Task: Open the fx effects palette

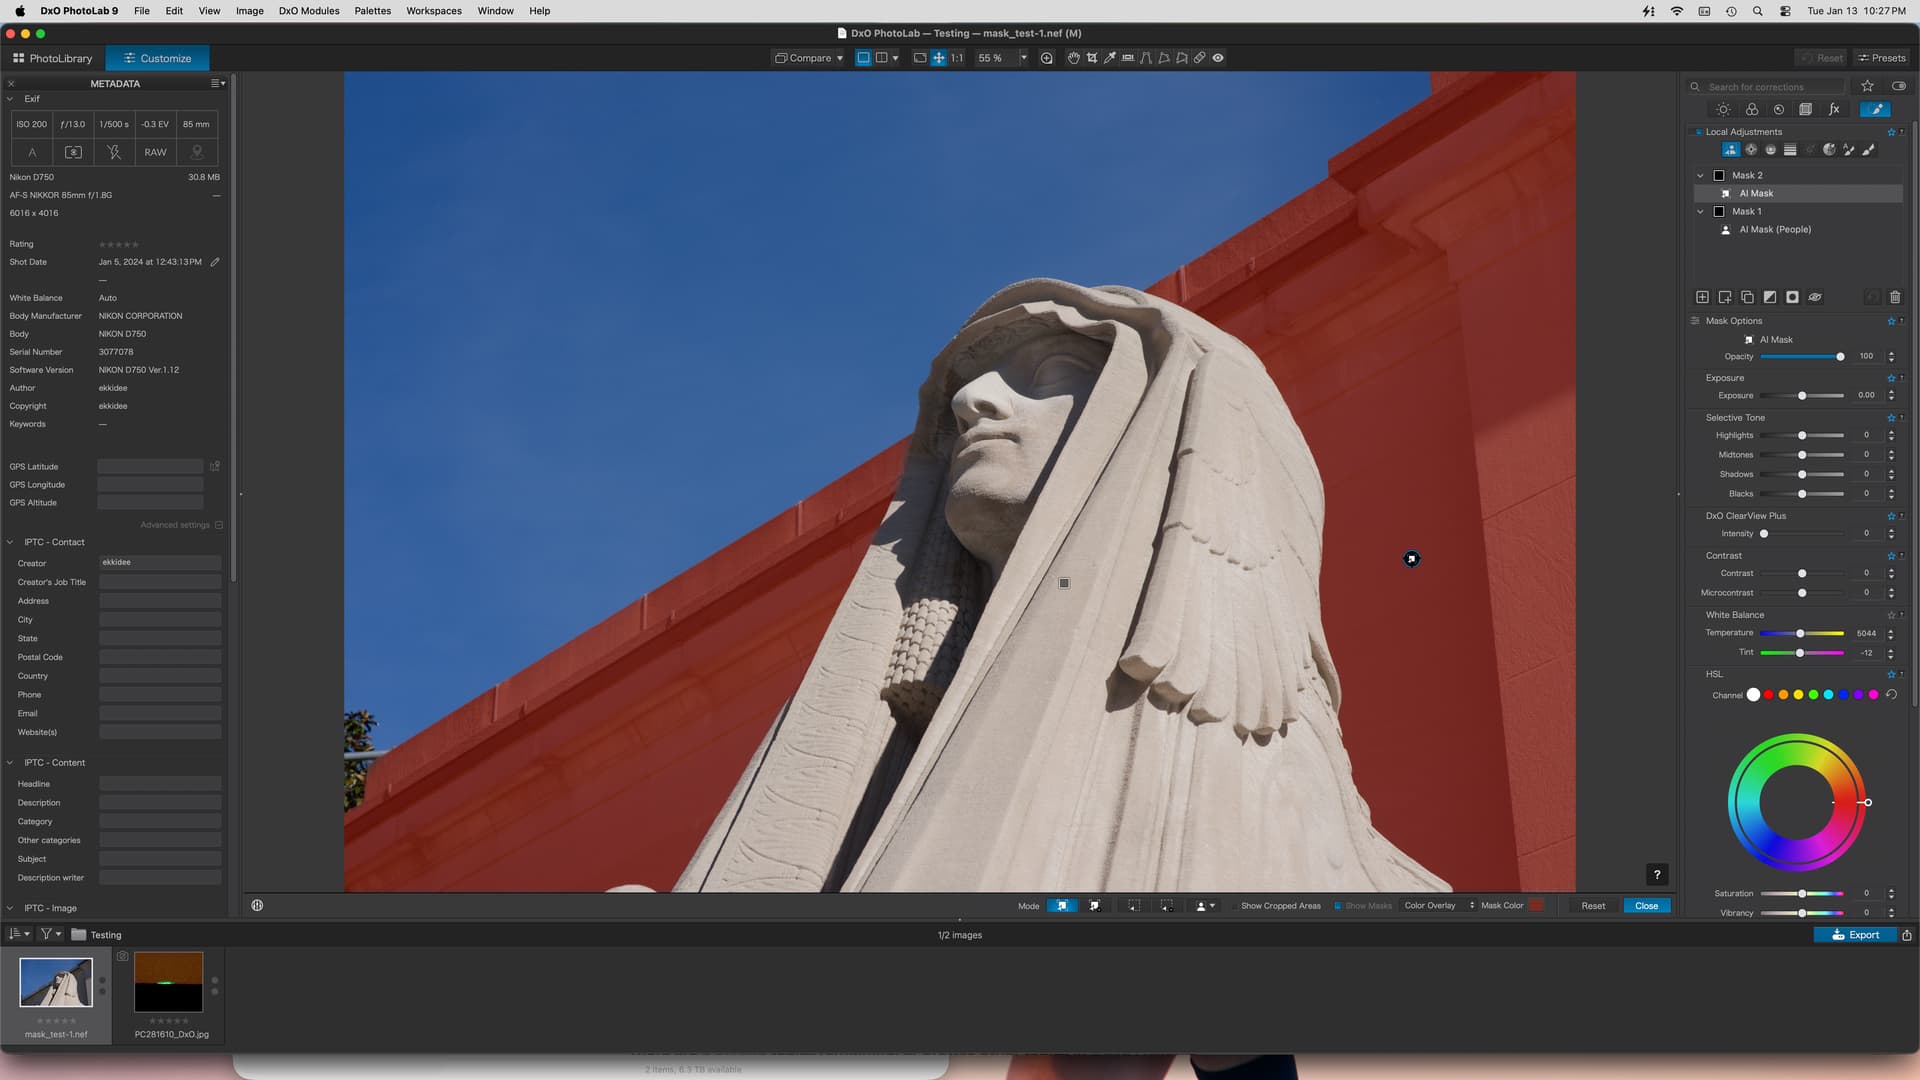Action: [x=1834, y=110]
